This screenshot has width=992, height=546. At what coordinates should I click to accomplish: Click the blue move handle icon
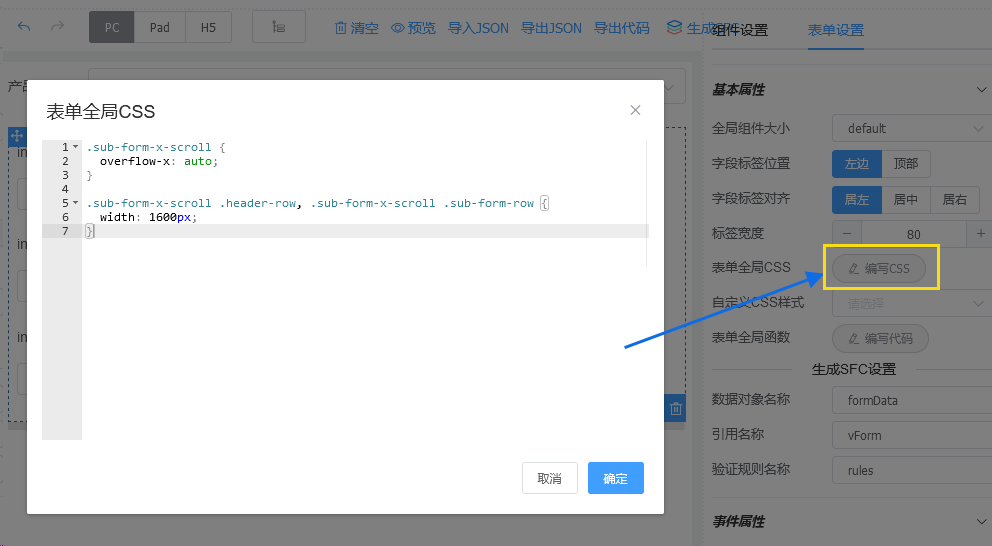pyautogui.click(x=16, y=135)
